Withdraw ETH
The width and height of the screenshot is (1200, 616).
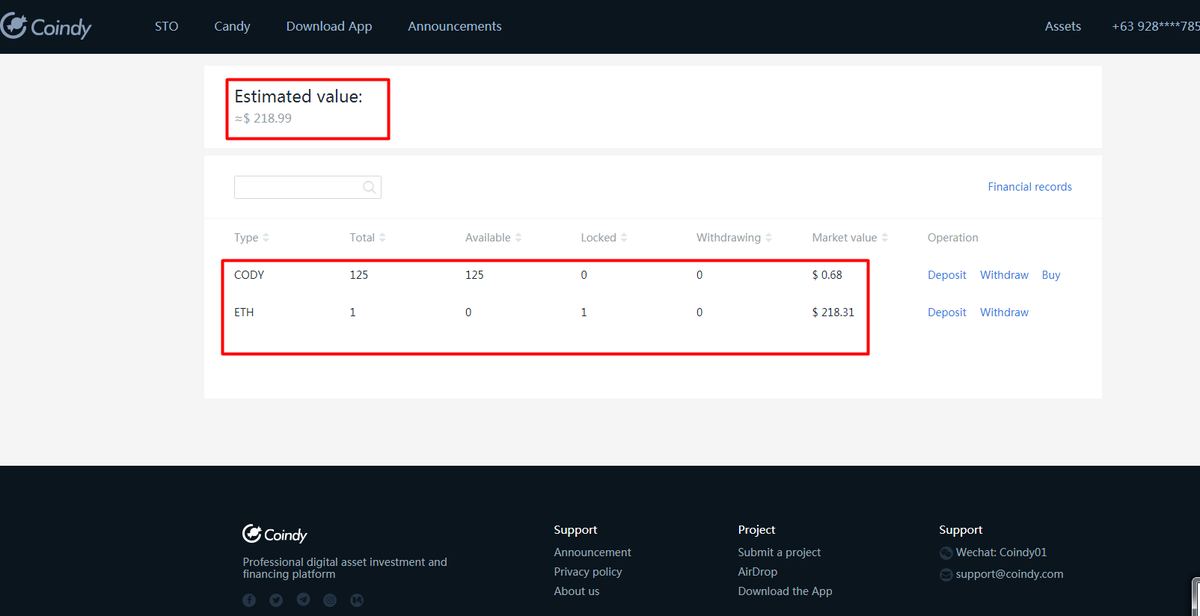pos(1004,312)
